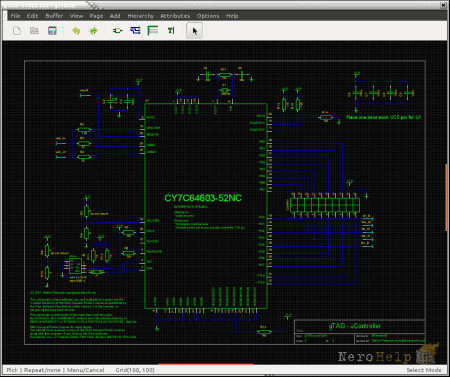The width and height of the screenshot is (450, 377).
Task: Click the gTAG - uController title block
Action: (355, 326)
